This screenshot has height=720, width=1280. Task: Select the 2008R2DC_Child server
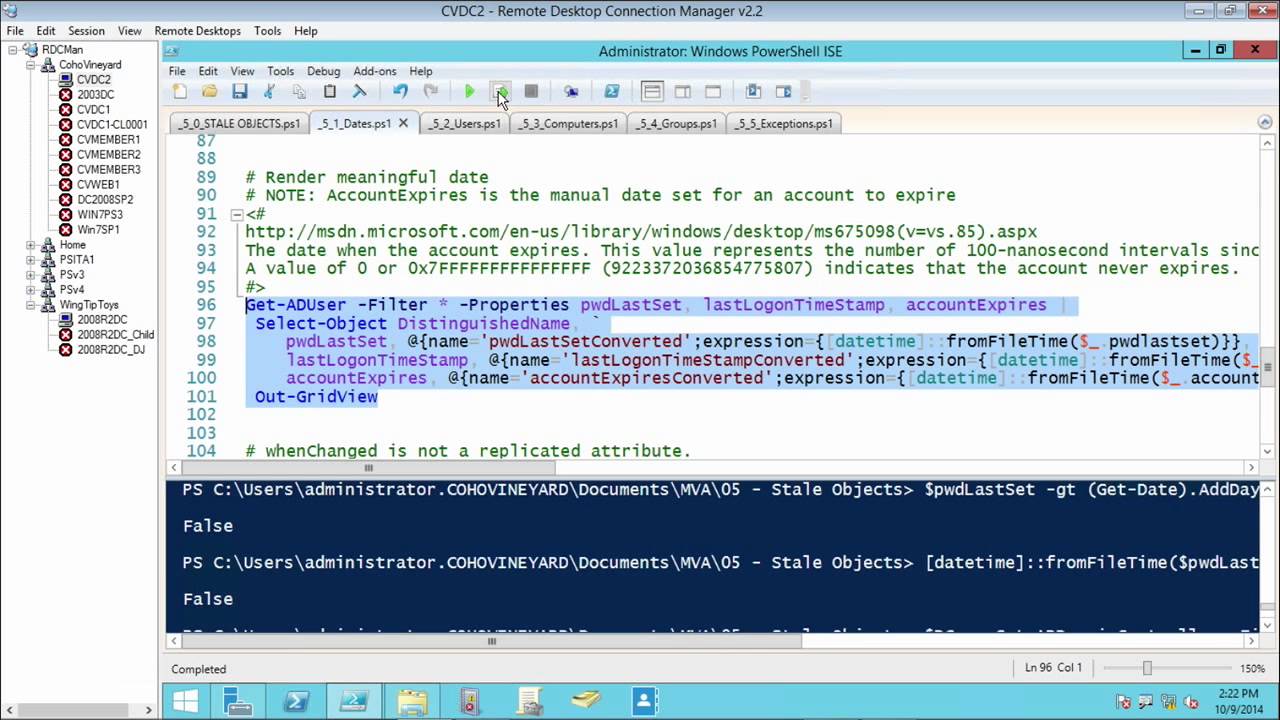(116, 335)
